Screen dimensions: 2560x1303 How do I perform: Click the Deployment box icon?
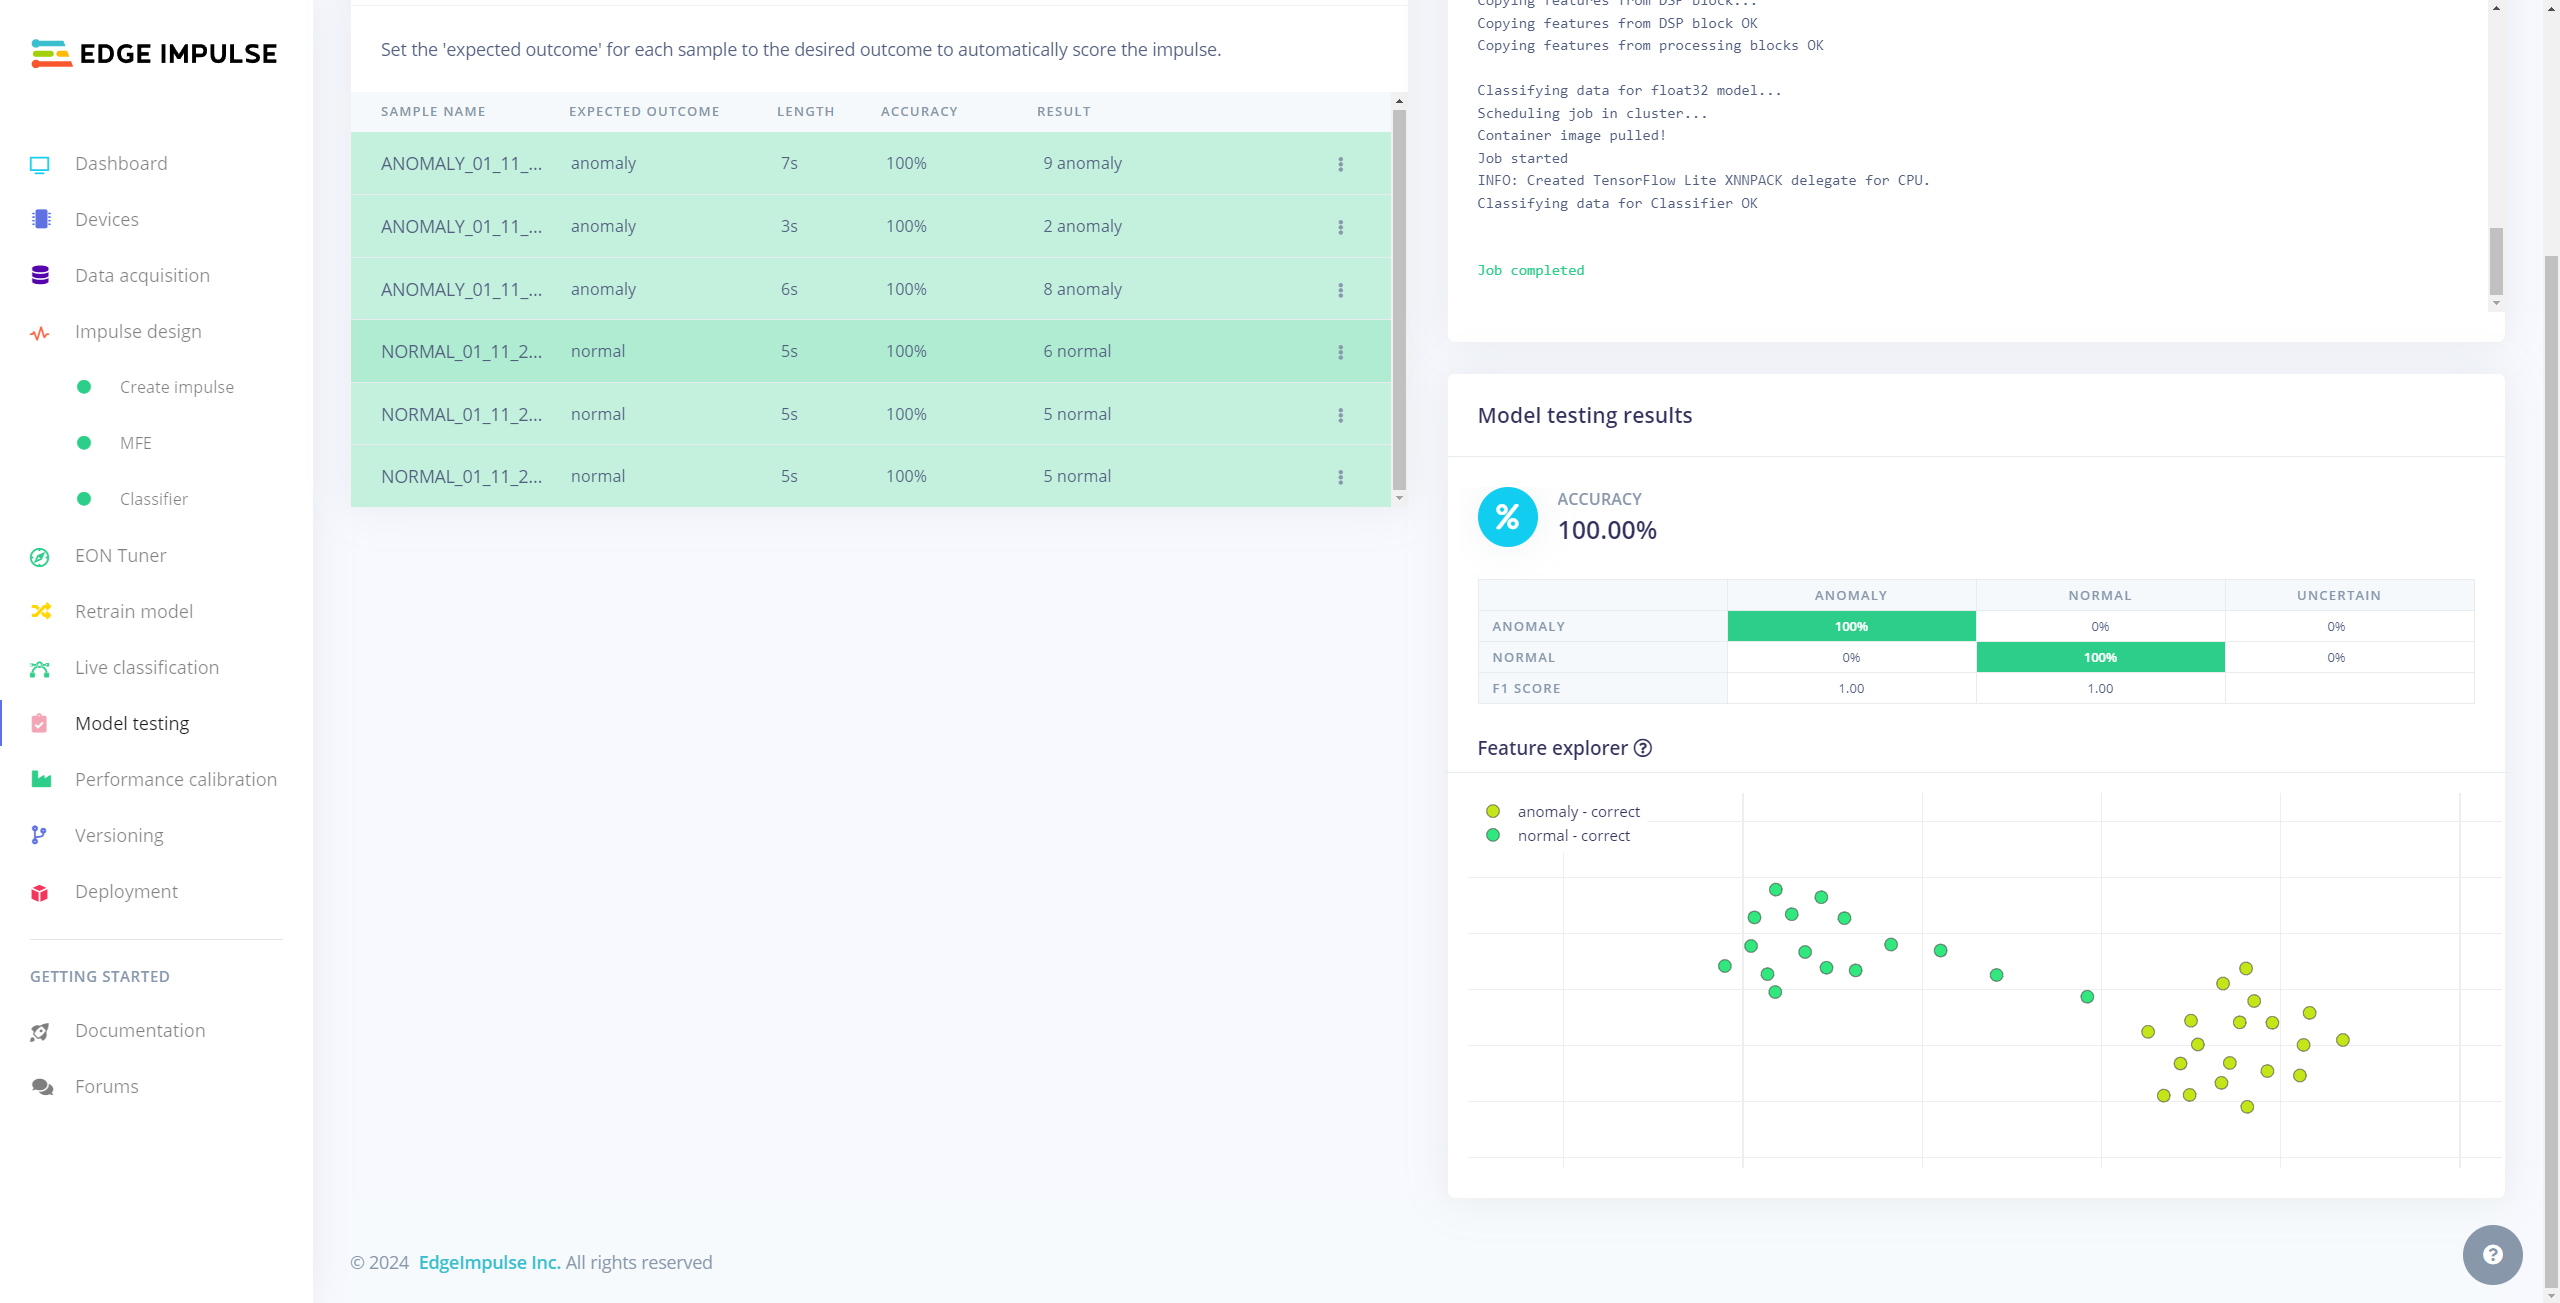pos(40,893)
